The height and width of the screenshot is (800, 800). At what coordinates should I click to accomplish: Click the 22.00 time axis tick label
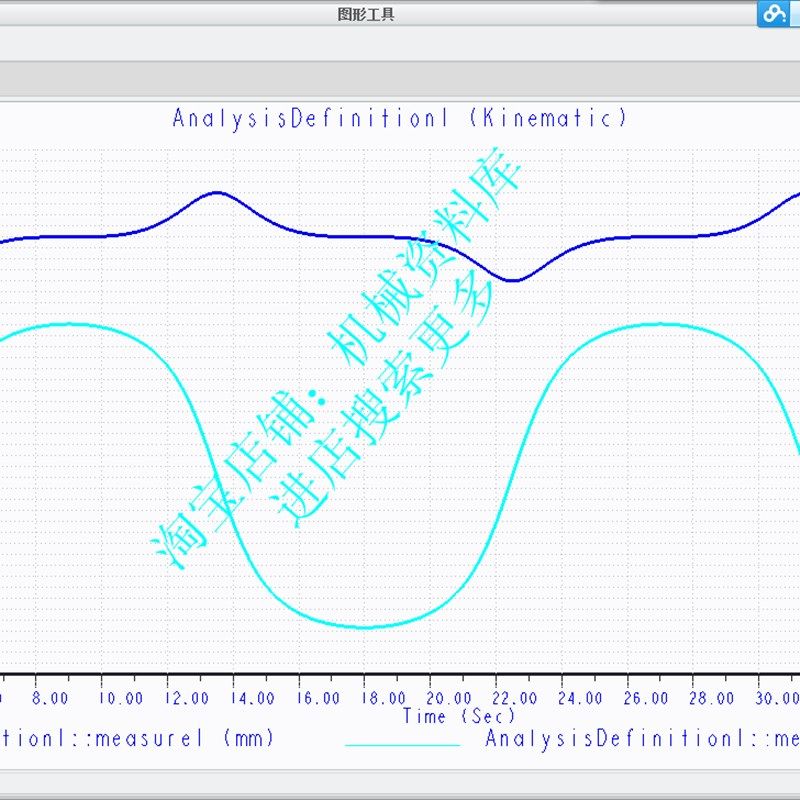click(x=515, y=698)
